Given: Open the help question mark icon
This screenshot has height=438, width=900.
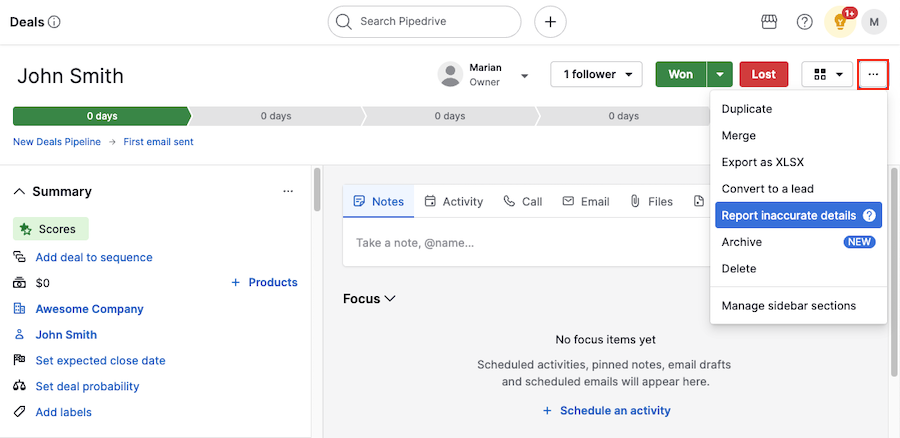Looking at the screenshot, I should tap(804, 21).
